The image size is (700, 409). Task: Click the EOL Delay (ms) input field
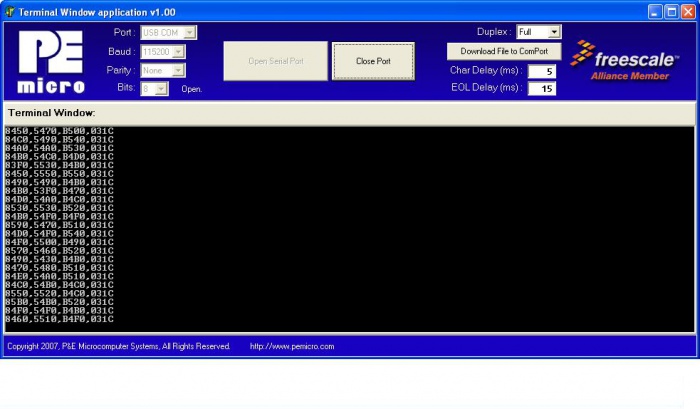click(541, 88)
